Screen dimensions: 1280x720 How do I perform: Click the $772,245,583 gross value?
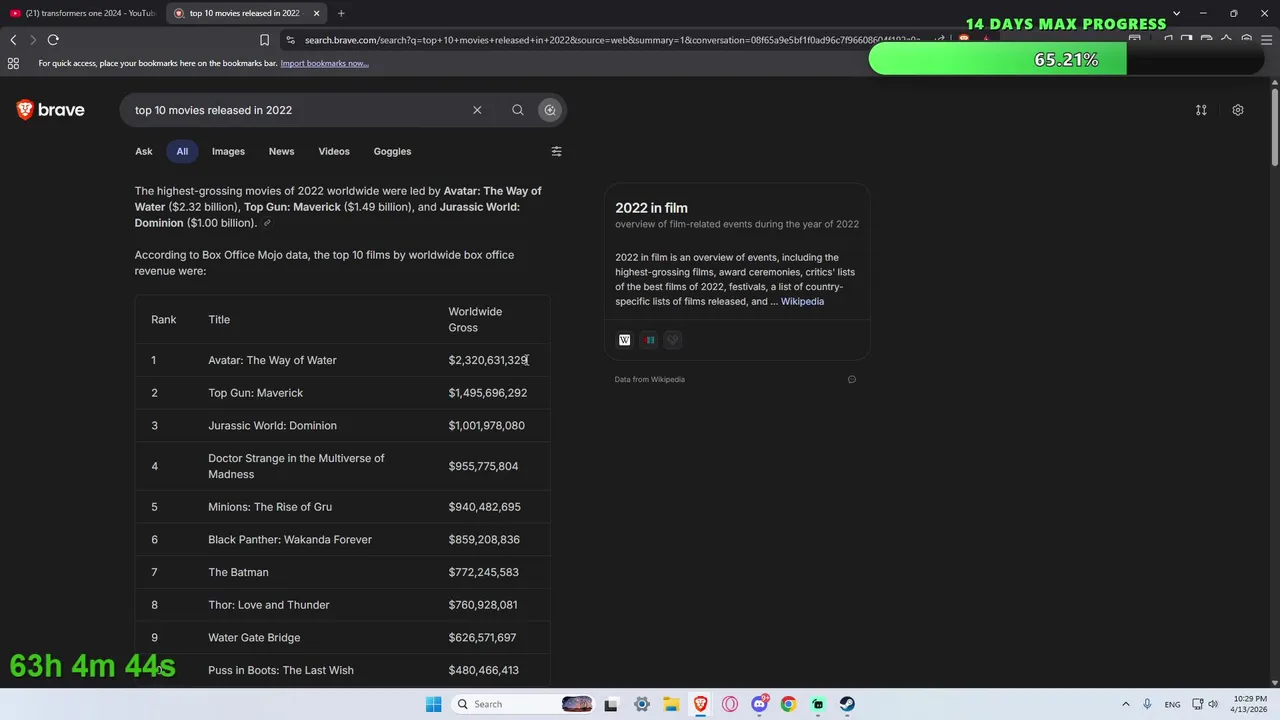(x=483, y=572)
